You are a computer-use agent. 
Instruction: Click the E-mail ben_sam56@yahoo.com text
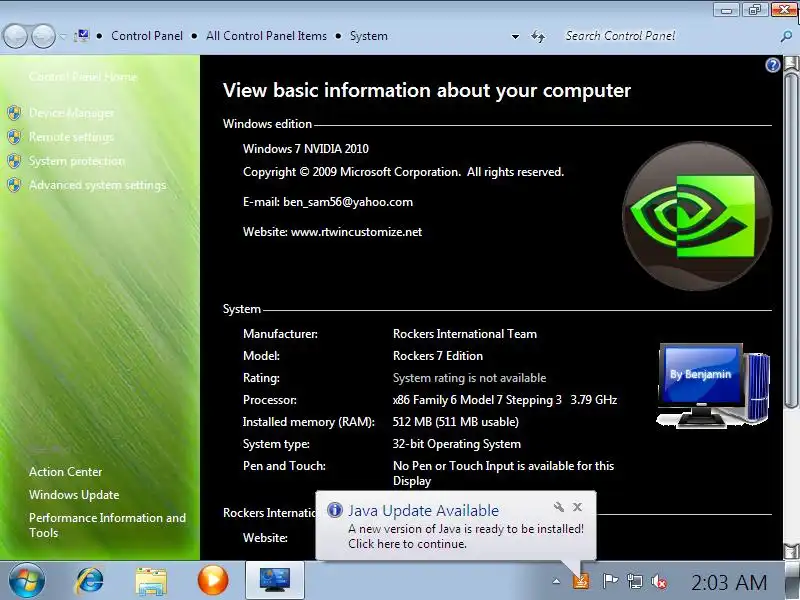[328, 202]
